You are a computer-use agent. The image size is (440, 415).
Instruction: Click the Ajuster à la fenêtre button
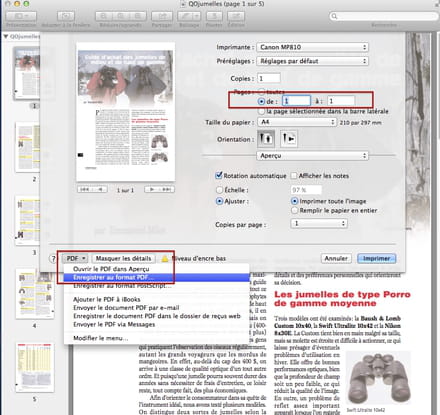click(66, 16)
